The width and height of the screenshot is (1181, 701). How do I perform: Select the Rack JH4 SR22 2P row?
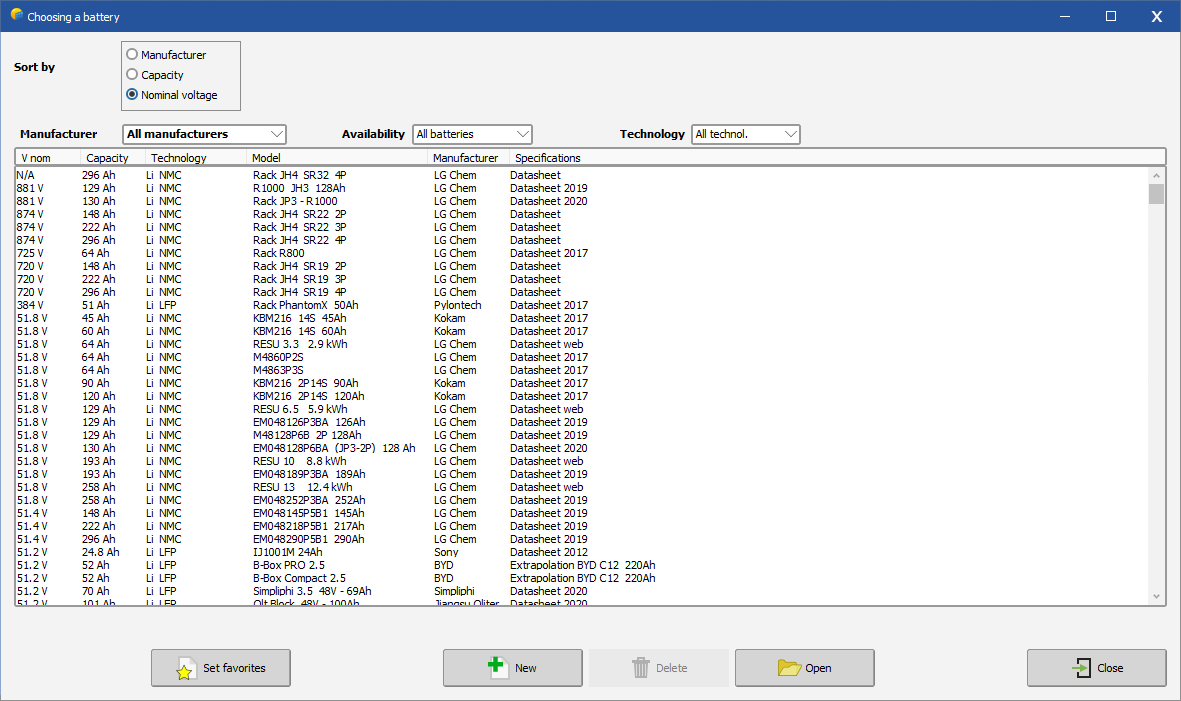581,214
